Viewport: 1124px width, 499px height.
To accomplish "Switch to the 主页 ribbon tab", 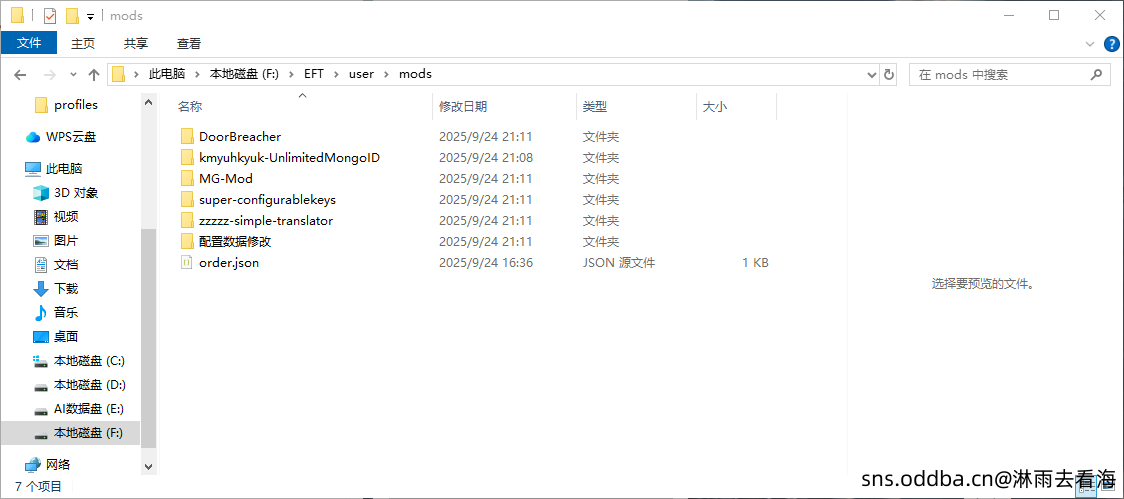I will pos(82,44).
